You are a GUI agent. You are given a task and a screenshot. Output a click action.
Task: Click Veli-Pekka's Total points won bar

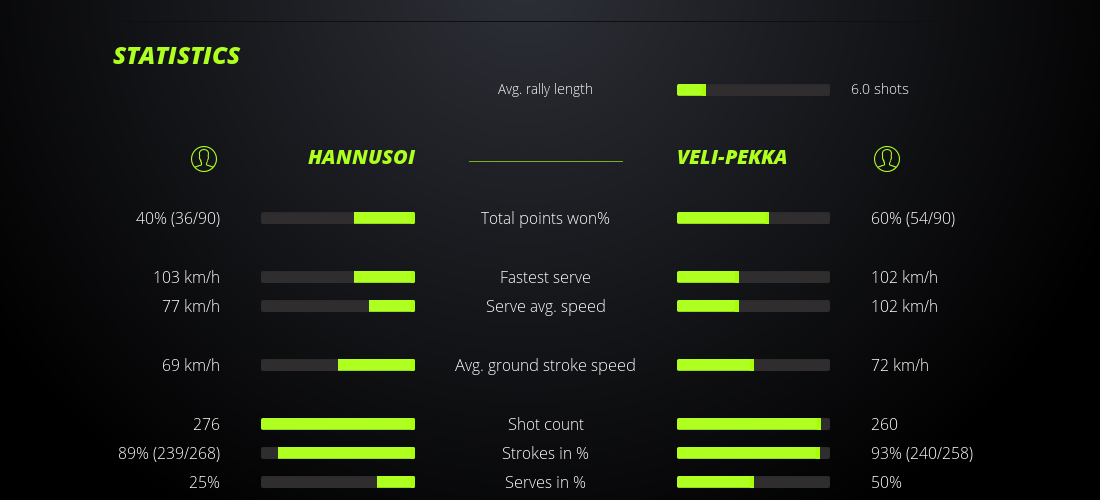[x=753, y=218]
